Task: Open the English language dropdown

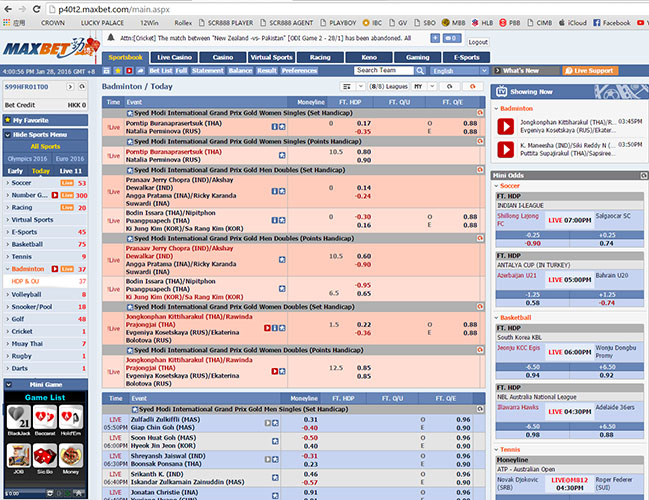Action: (x=459, y=71)
